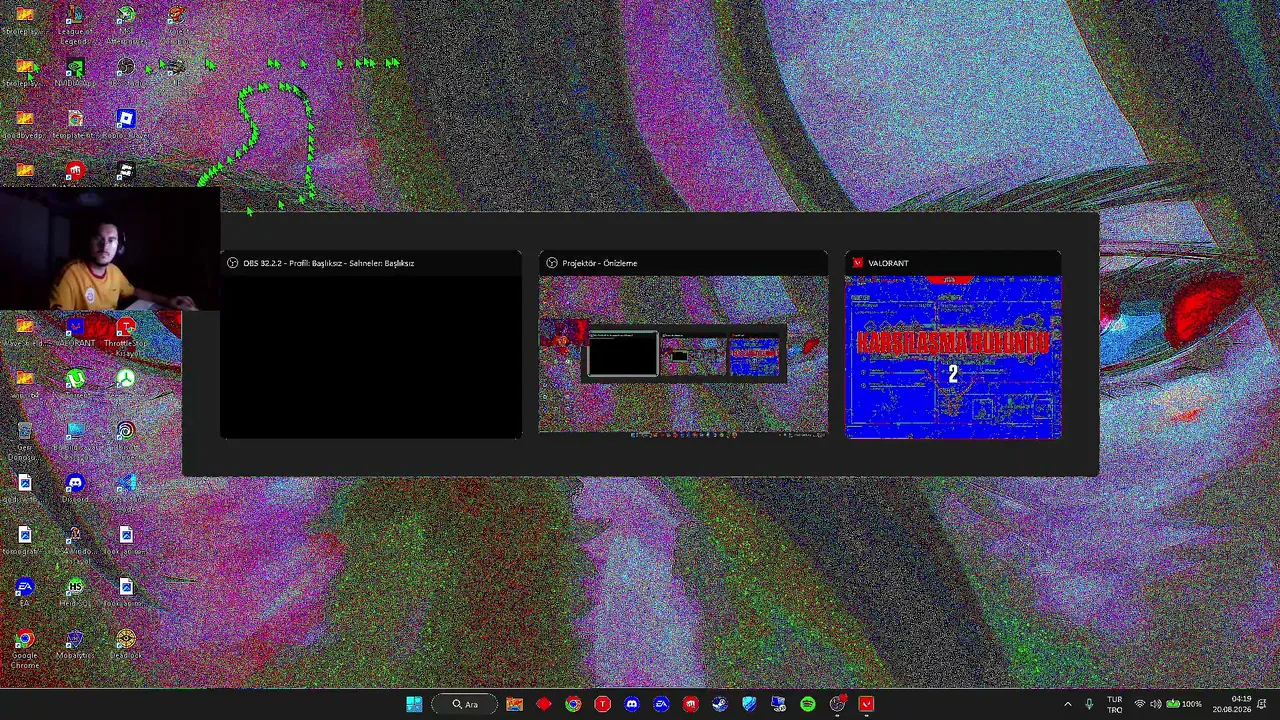Open the notifications bell in taskbar
Image resolution: width=1280 pixels, height=720 pixels.
coord(1263,704)
